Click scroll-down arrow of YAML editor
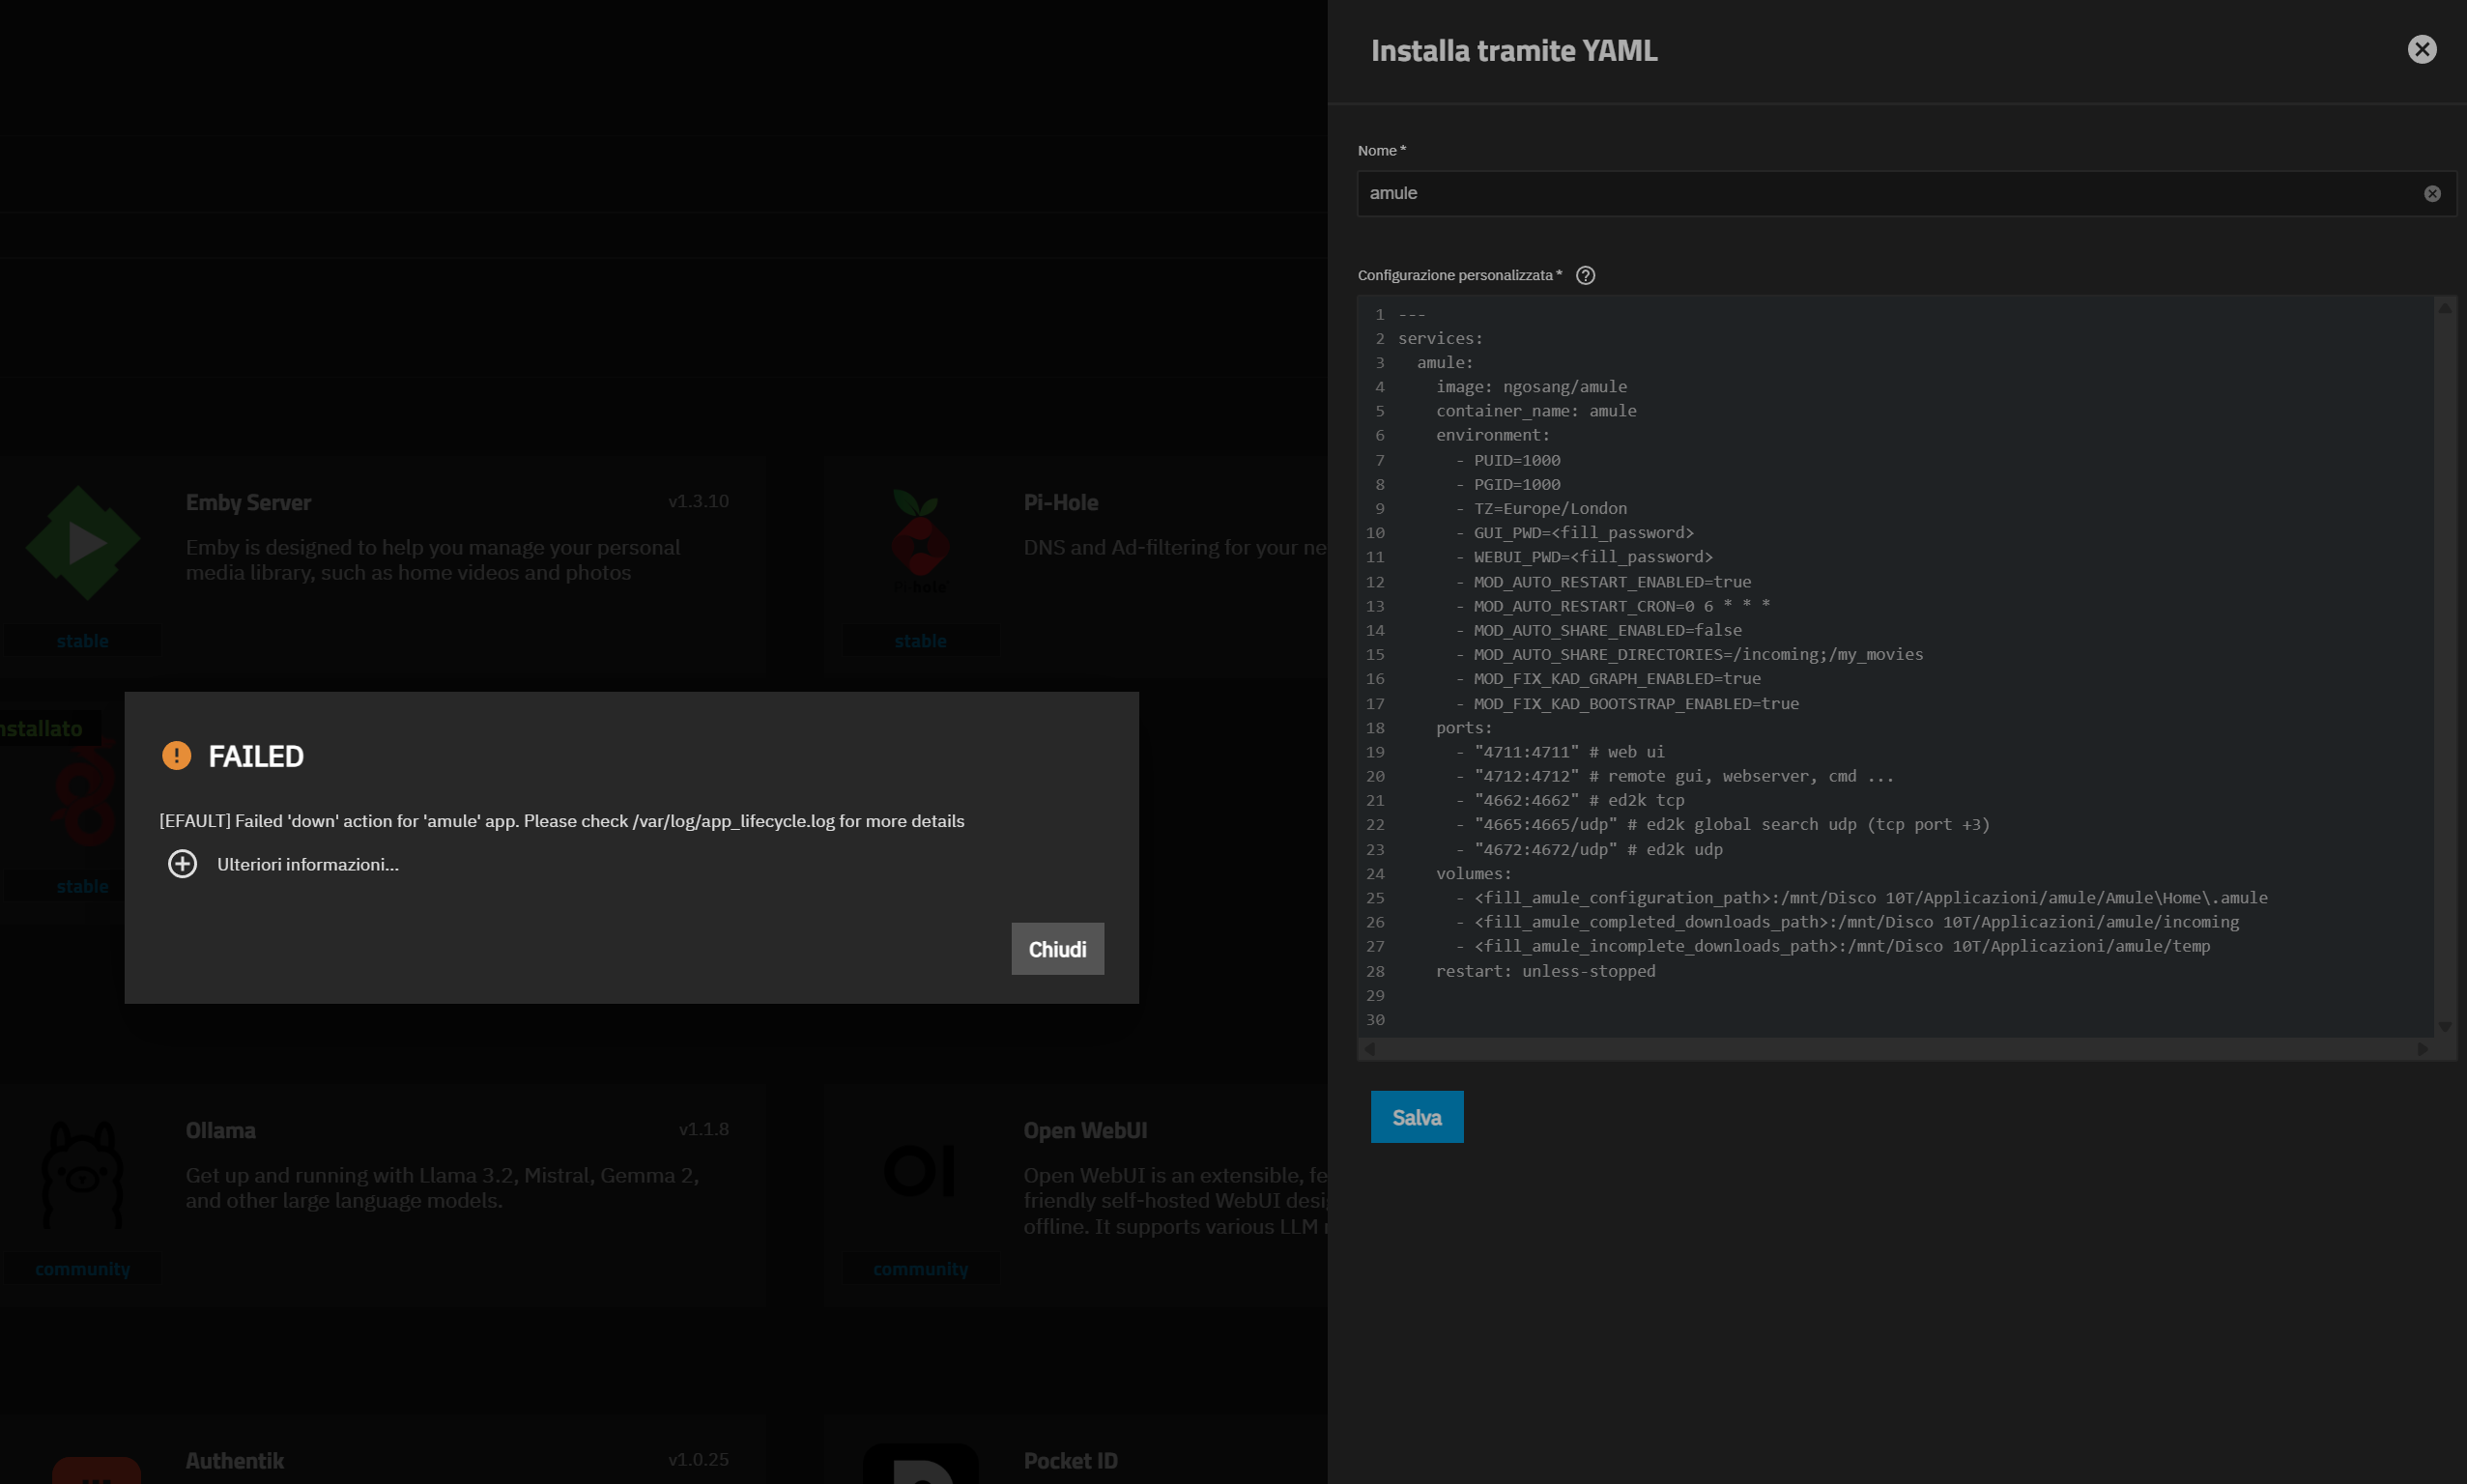Viewport: 2467px width, 1484px height. [2444, 1026]
